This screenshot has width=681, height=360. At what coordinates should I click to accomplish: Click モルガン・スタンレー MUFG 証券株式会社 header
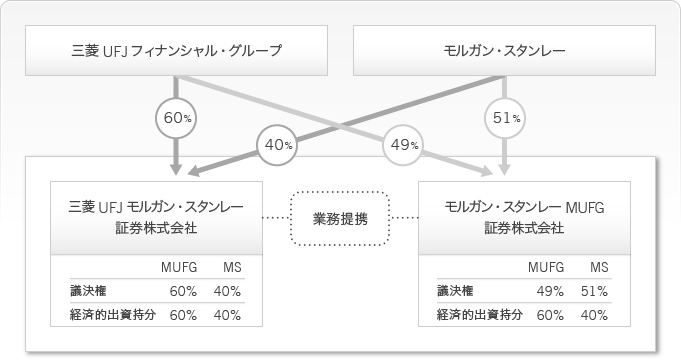(524, 218)
